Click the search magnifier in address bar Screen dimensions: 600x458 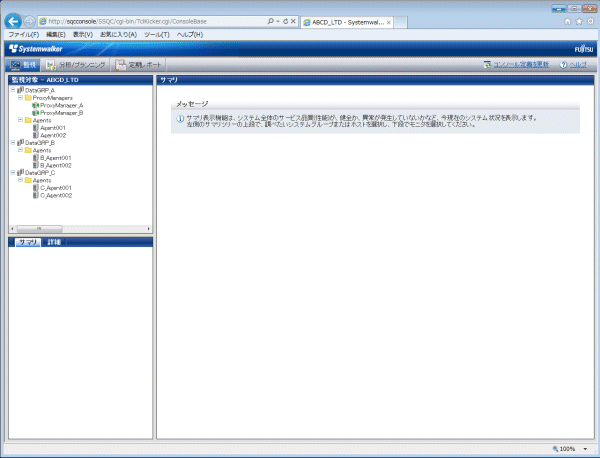(271, 21)
